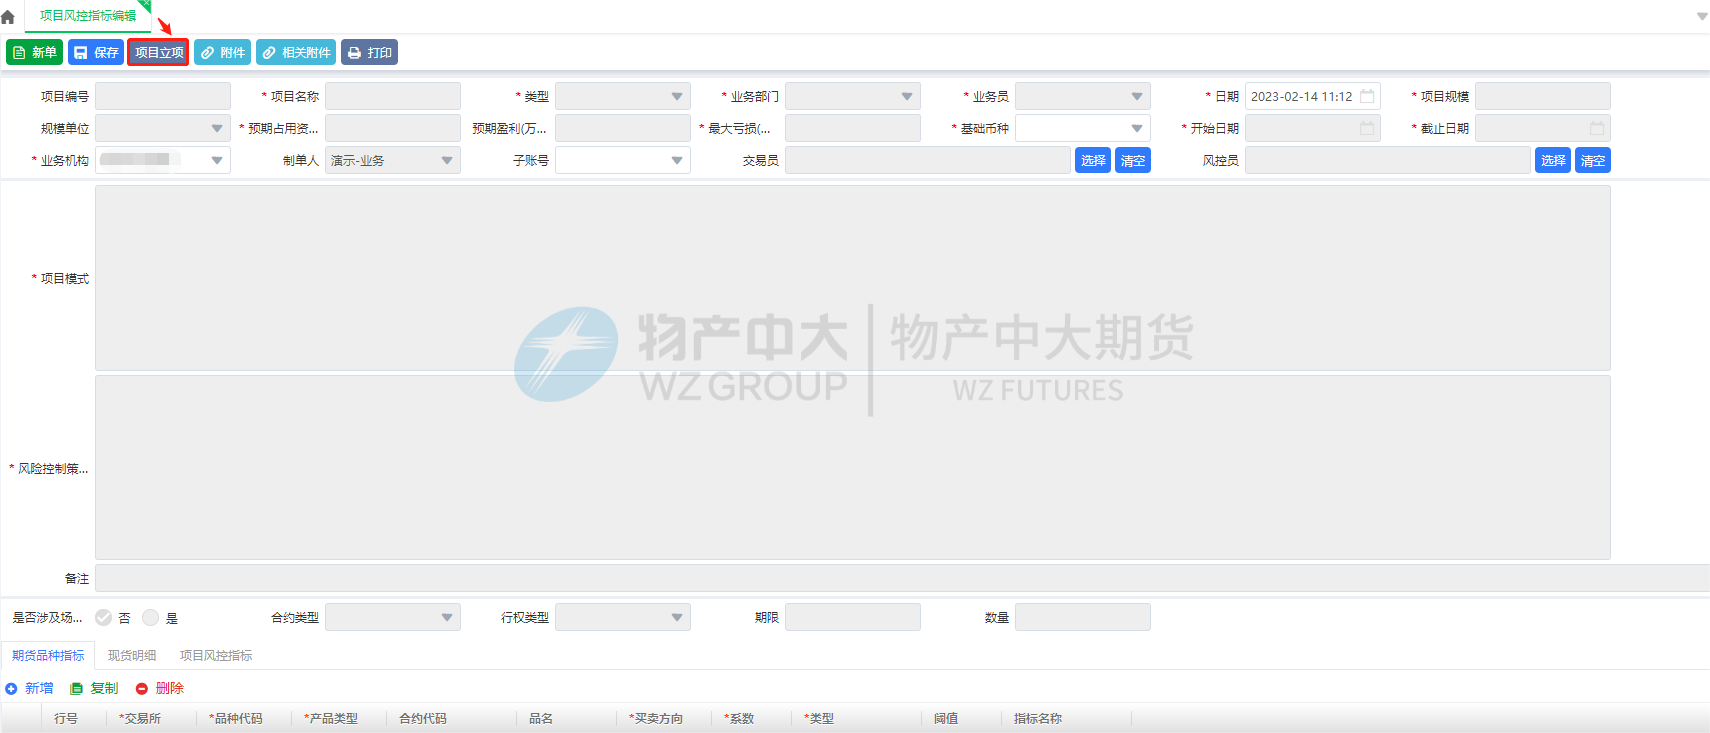Open 相关附件 related attachments
The image size is (1710, 733).
point(296,52)
